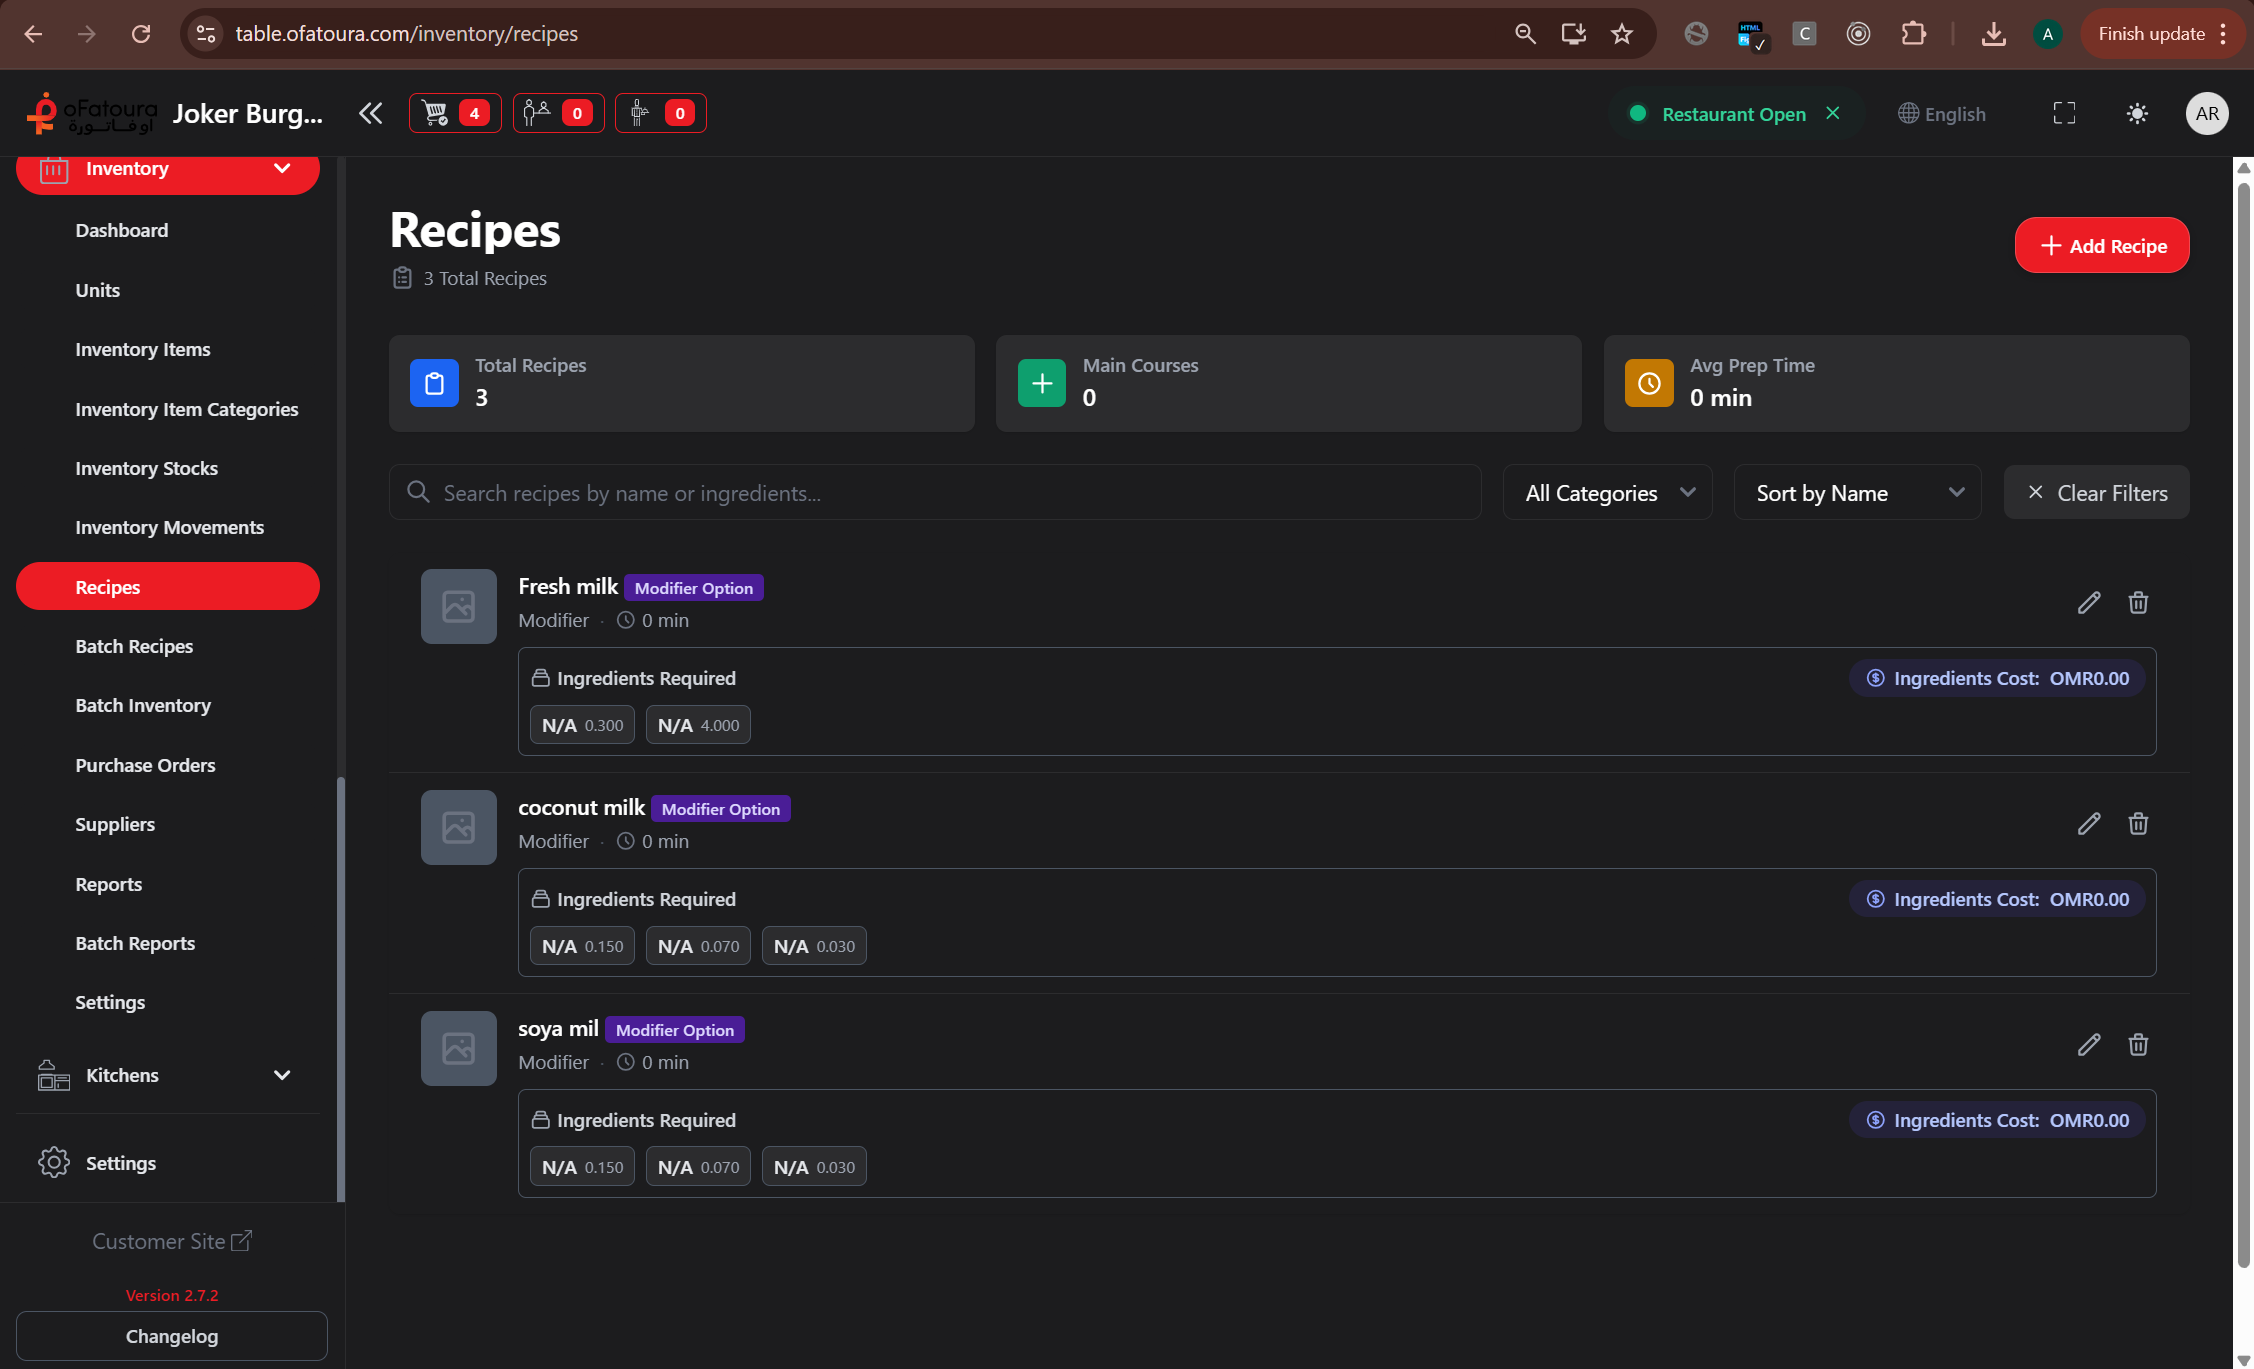Screen dimensions: 2254x1369
Task: Delete the coconut milk recipe via trash icon
Action: pos(2138,823)
